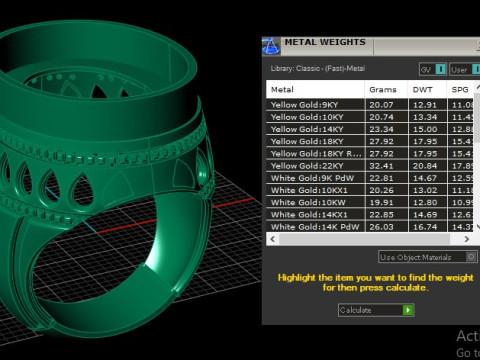Click the 26.03 grams value
Viewport: 480px width, 360px height.
[x=381, y=227]
